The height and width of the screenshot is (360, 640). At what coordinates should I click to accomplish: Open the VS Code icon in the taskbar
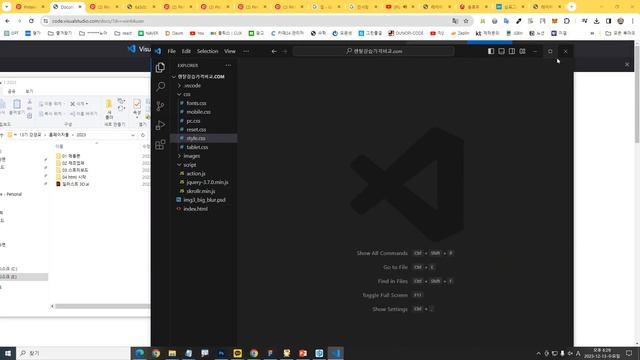tap(336, 353)
